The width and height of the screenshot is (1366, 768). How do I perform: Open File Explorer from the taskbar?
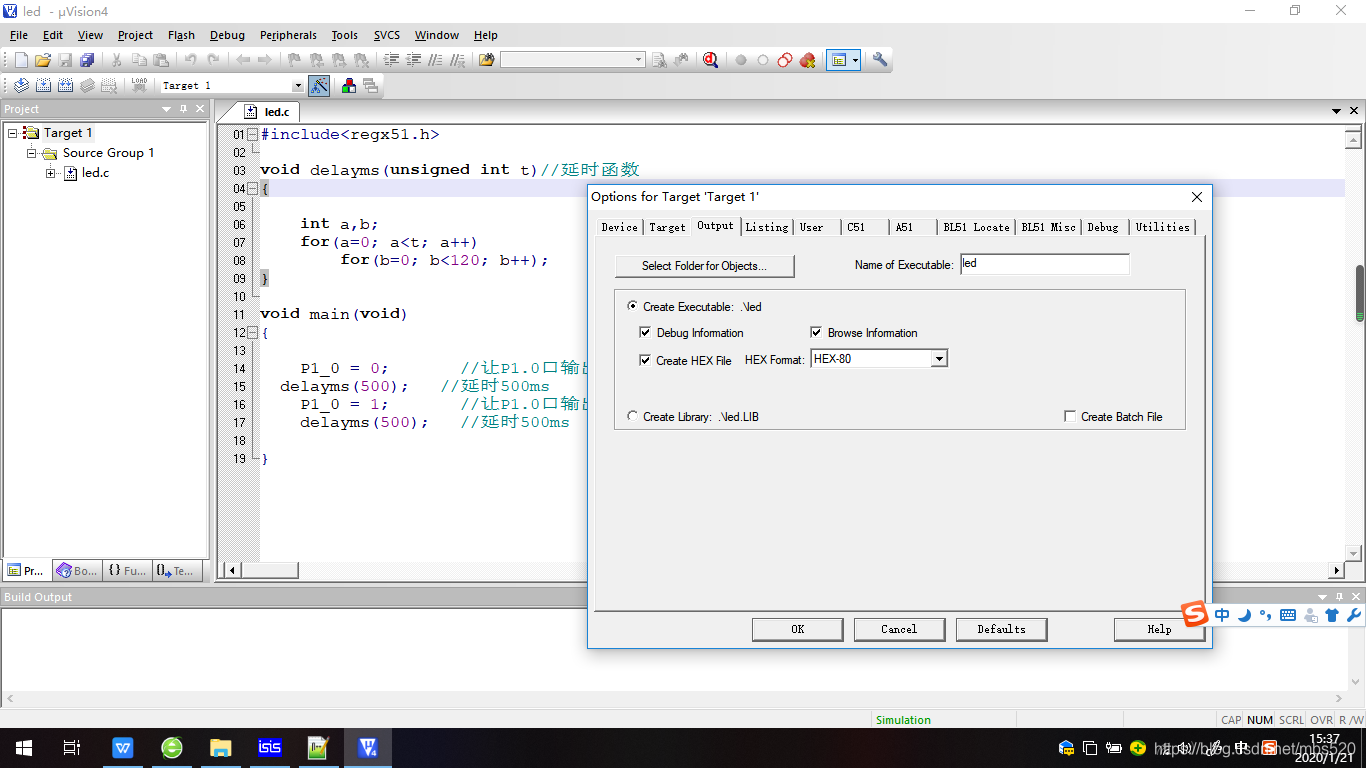pos(221,748)
